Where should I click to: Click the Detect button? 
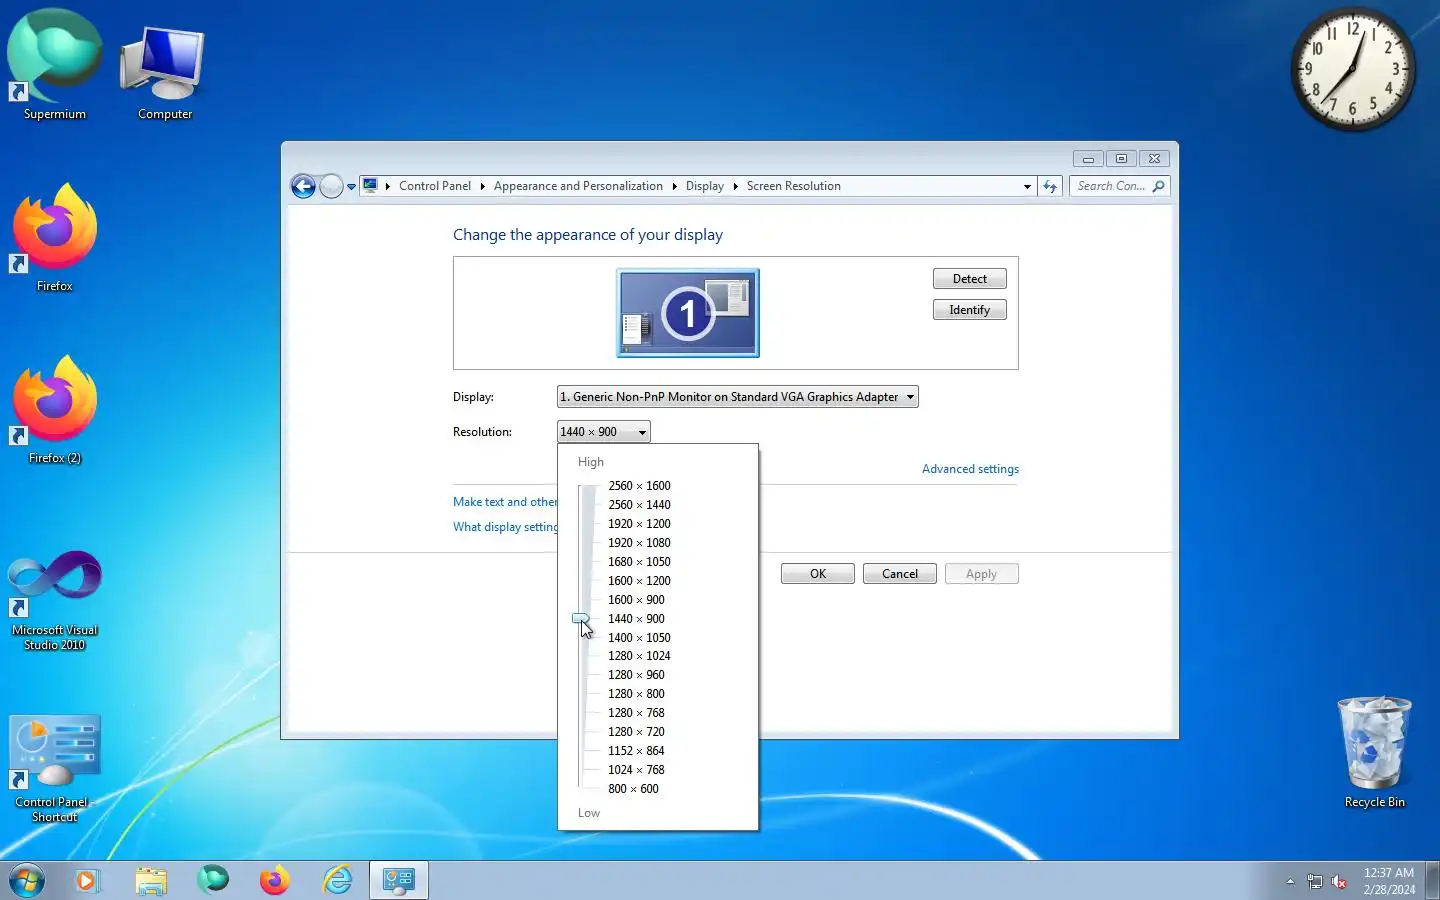970,279
